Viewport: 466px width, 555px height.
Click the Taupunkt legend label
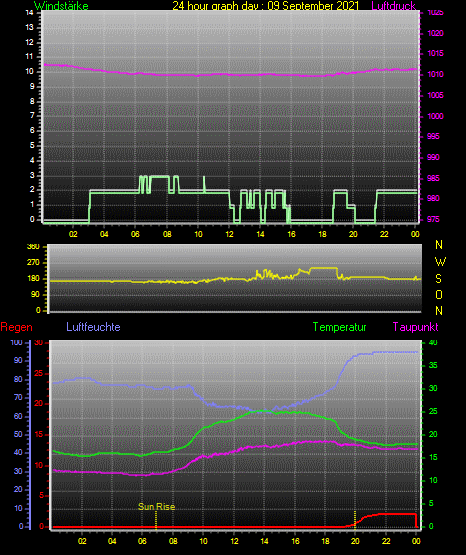[x=415, y=327]
